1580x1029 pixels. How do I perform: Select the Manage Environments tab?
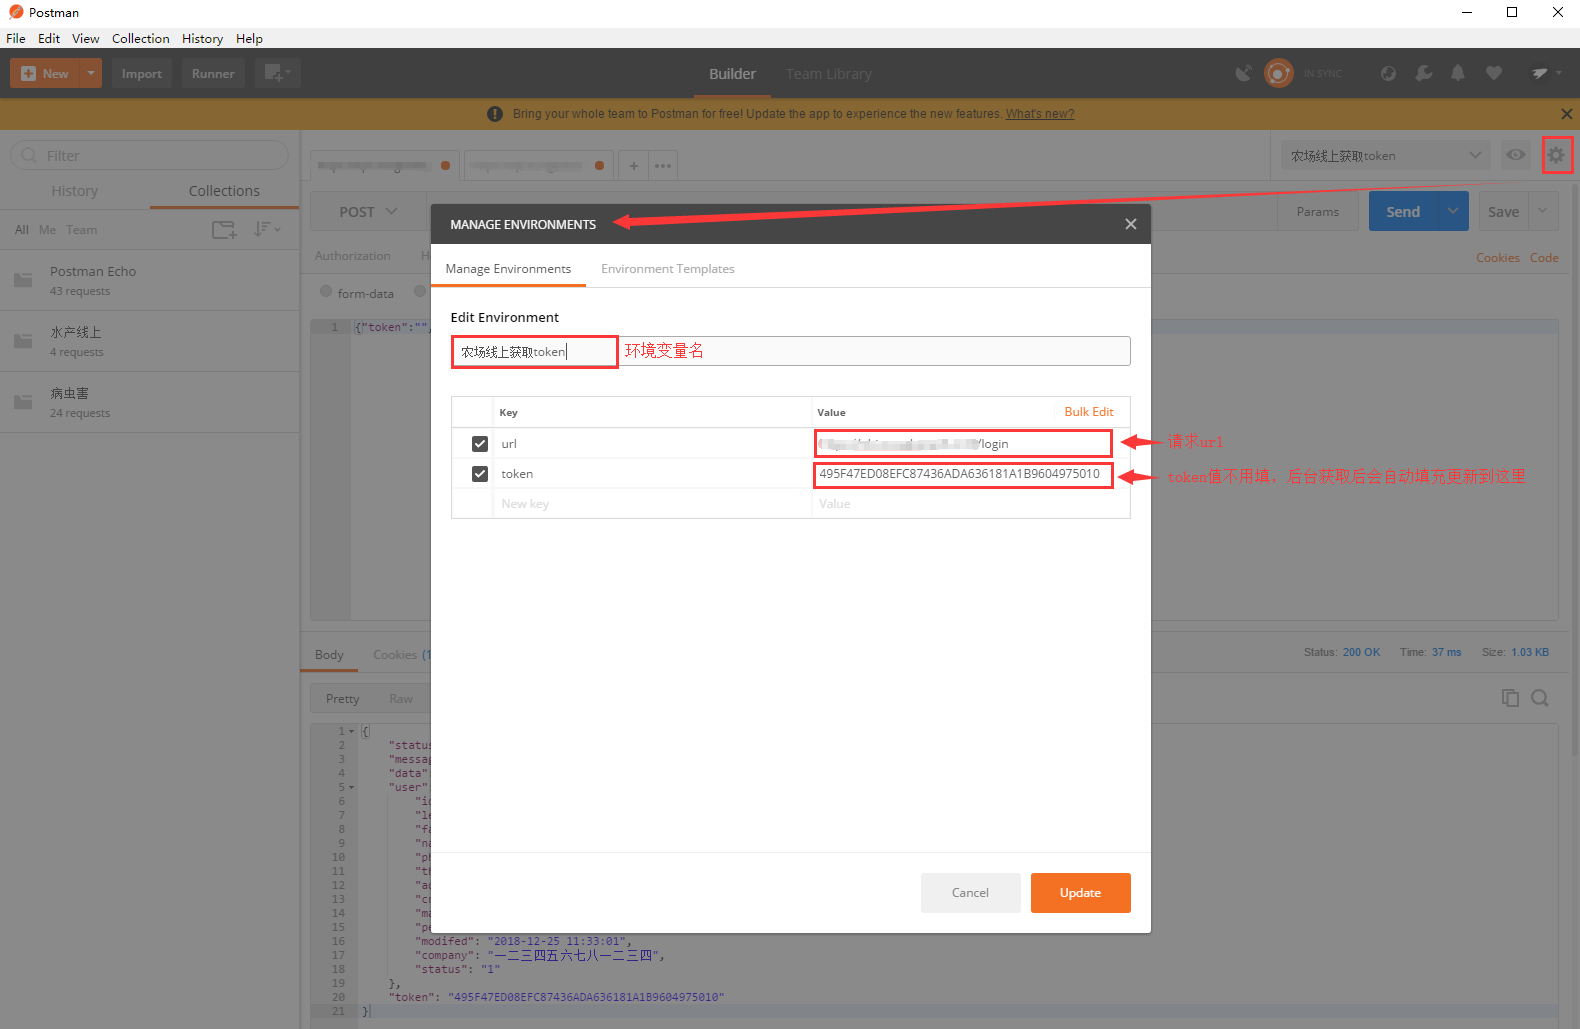tap(508, 269)
